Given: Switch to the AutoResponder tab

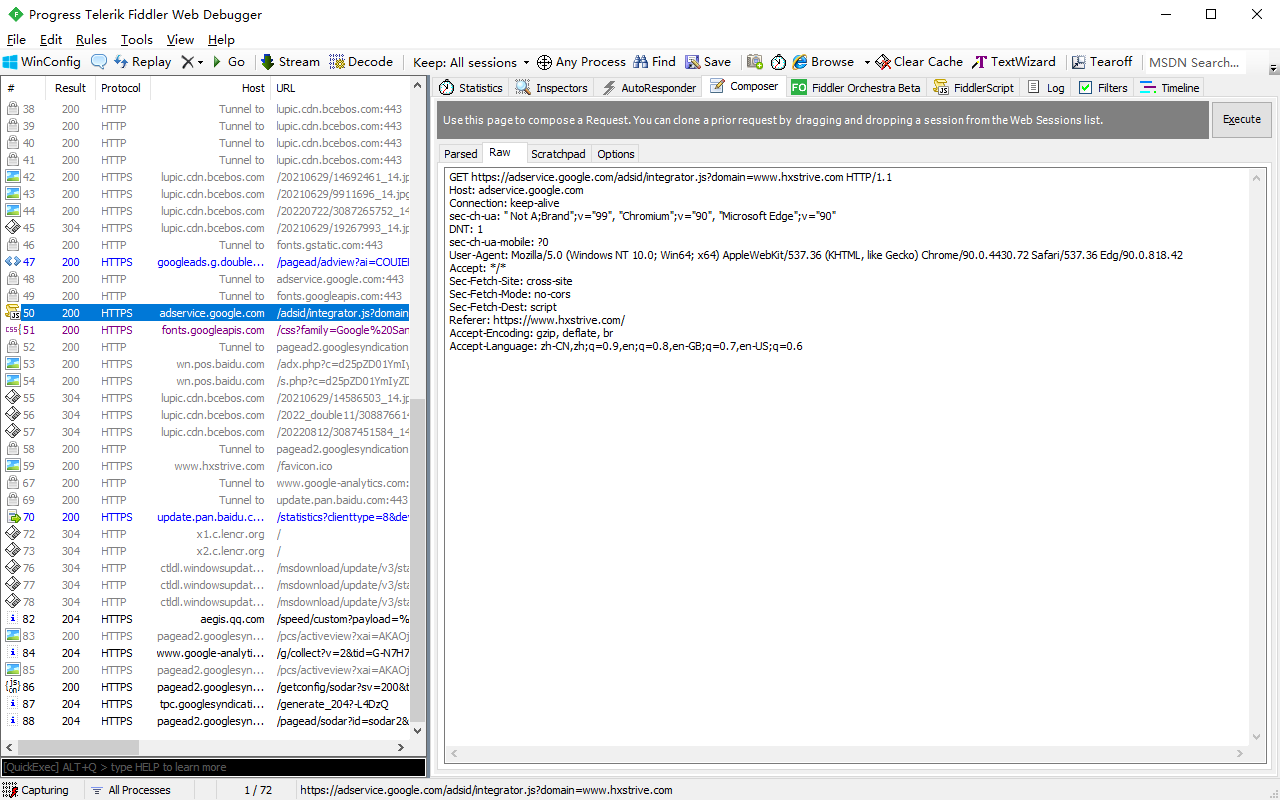Looking at the screenshot, I should pos(648,88).
